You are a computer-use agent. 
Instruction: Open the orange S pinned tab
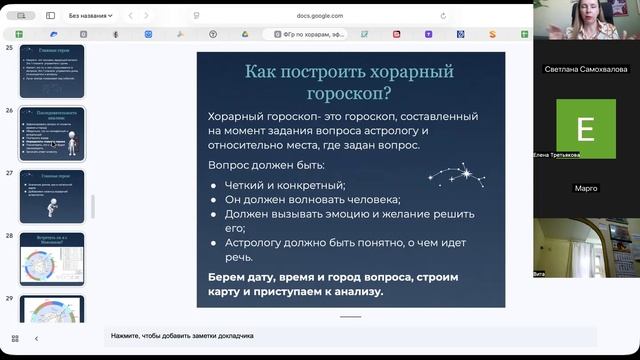pos(493,34)
